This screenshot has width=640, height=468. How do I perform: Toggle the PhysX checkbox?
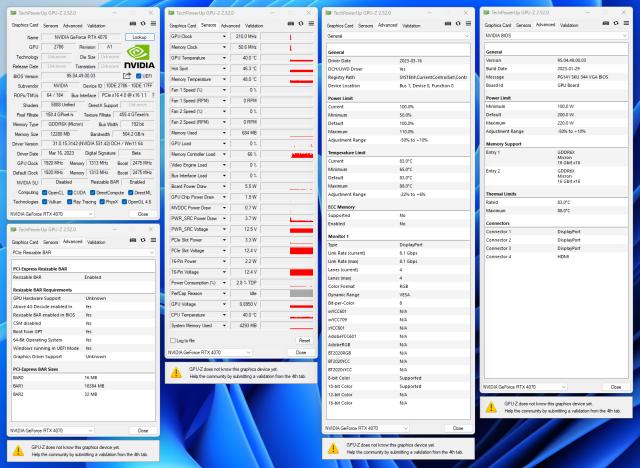pos(102,202)
